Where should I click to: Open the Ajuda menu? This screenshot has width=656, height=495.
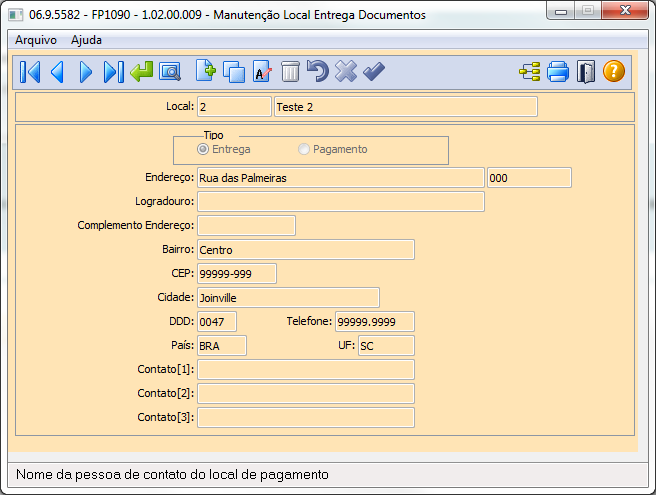(86, 40)
